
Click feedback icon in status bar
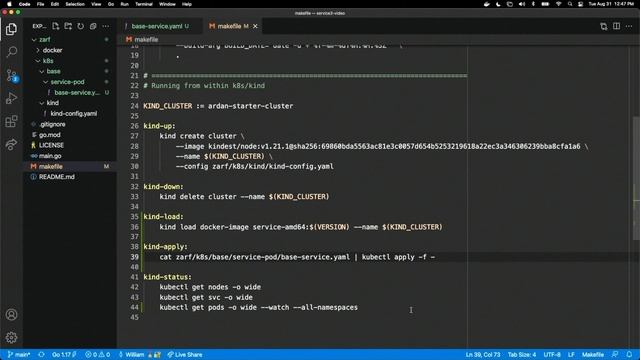pos(615,355)
